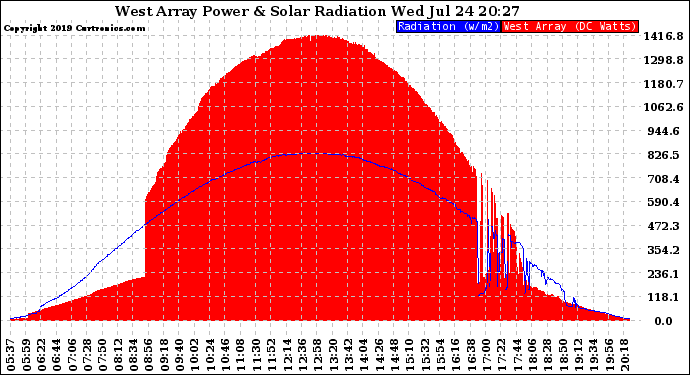Click the x-axis time label 09:18

164,355
